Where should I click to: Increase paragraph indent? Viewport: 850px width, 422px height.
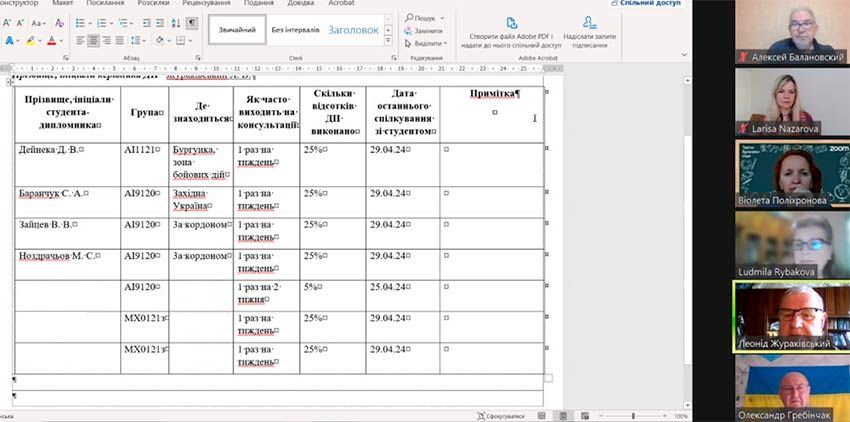coord(160,23)
